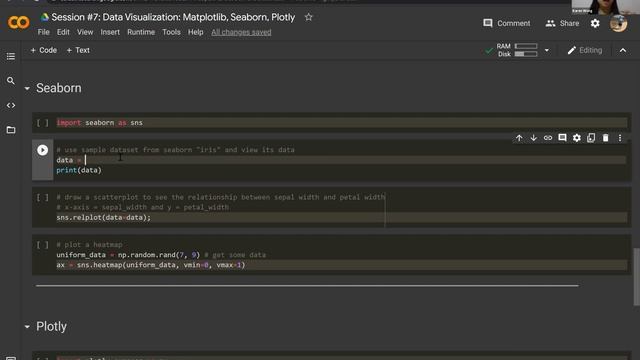Open the user account avatar
Image resolution: width=640 pixels, height=360 pixels.
pyautogui.click(x=618, y=23)
